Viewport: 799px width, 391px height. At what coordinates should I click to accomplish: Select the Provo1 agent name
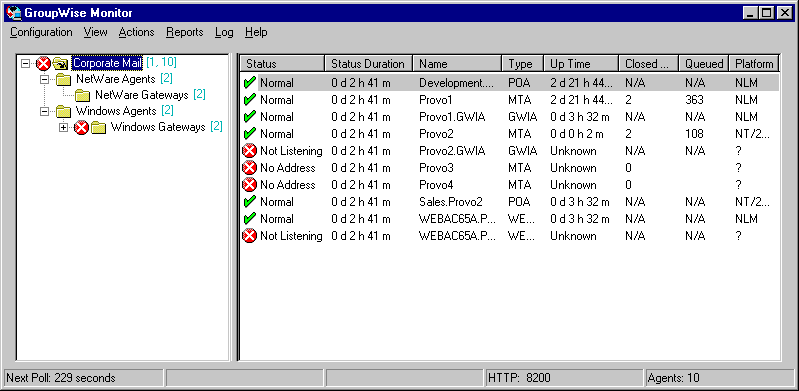pyautogui.click(x=436, y=100)
